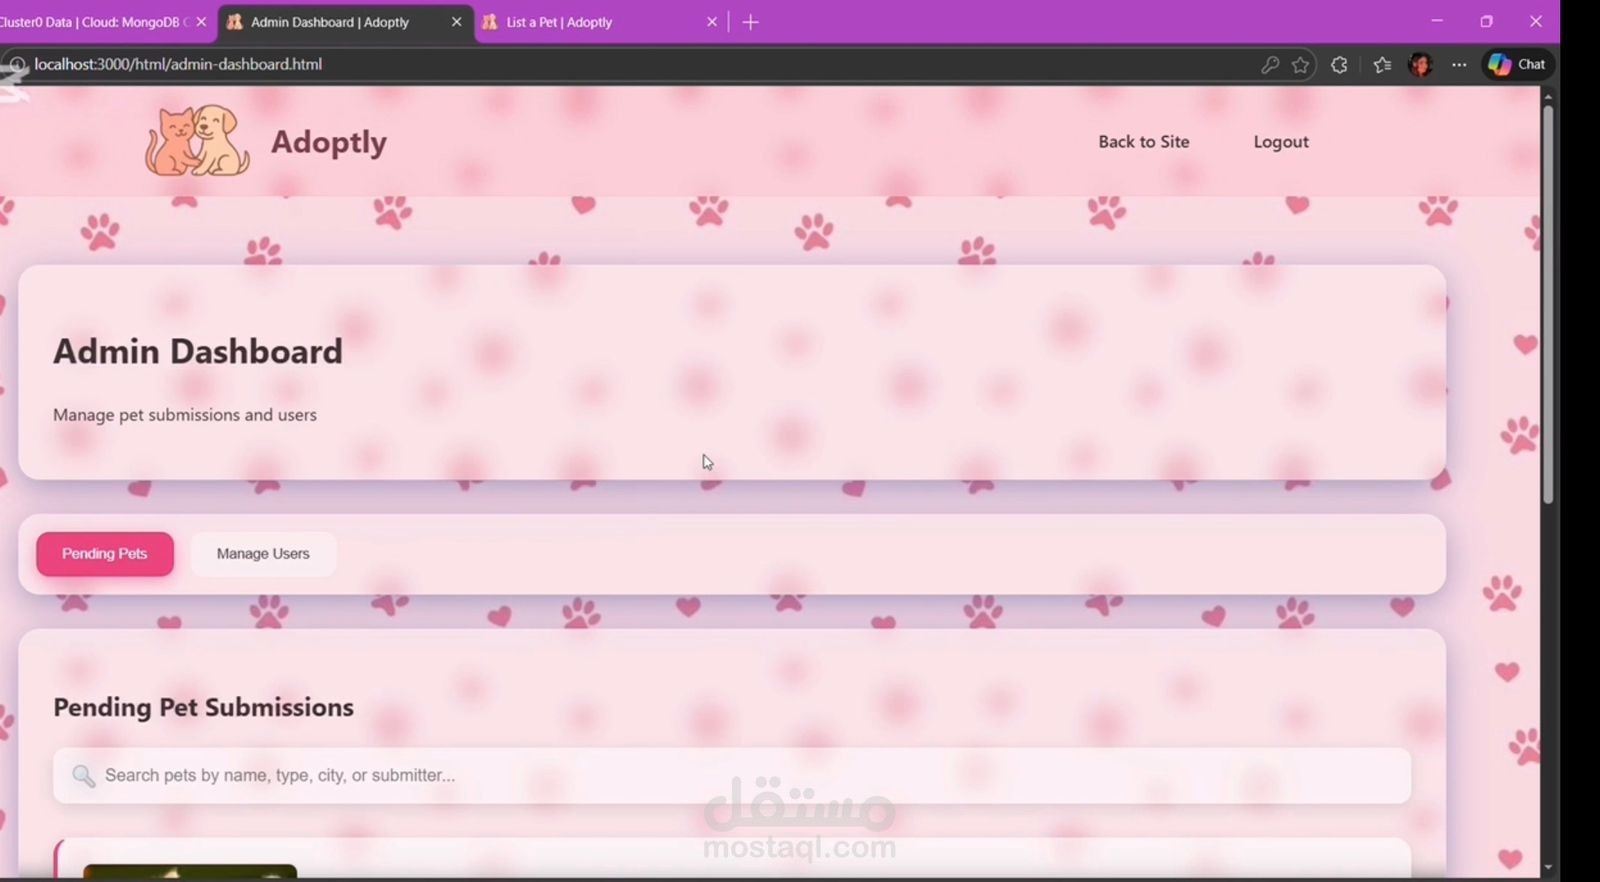This screenshot has height=882, width=1600.
Task: Open the browser settings three-dot menu
Action: pos(1459,65)
